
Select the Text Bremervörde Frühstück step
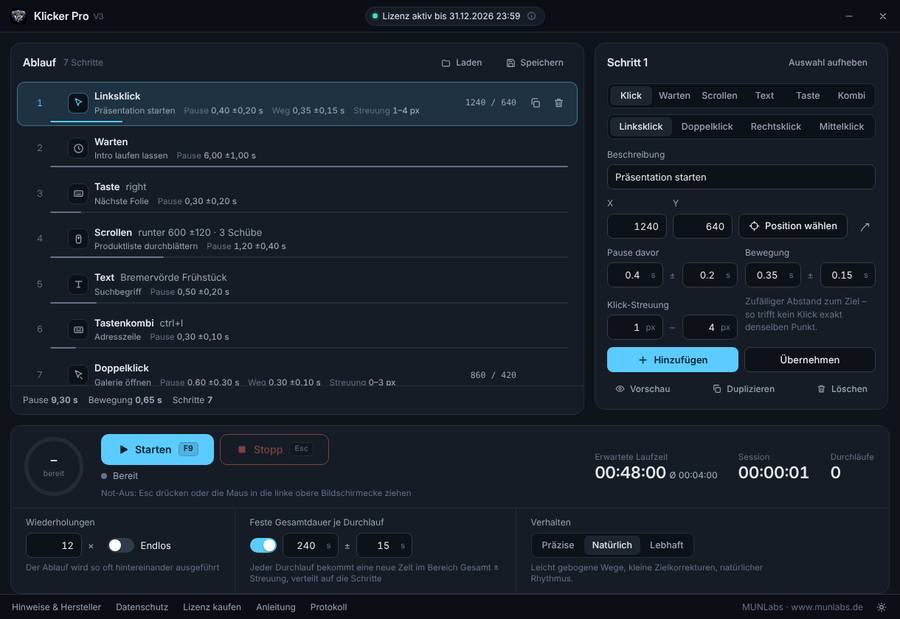[297, 284]
